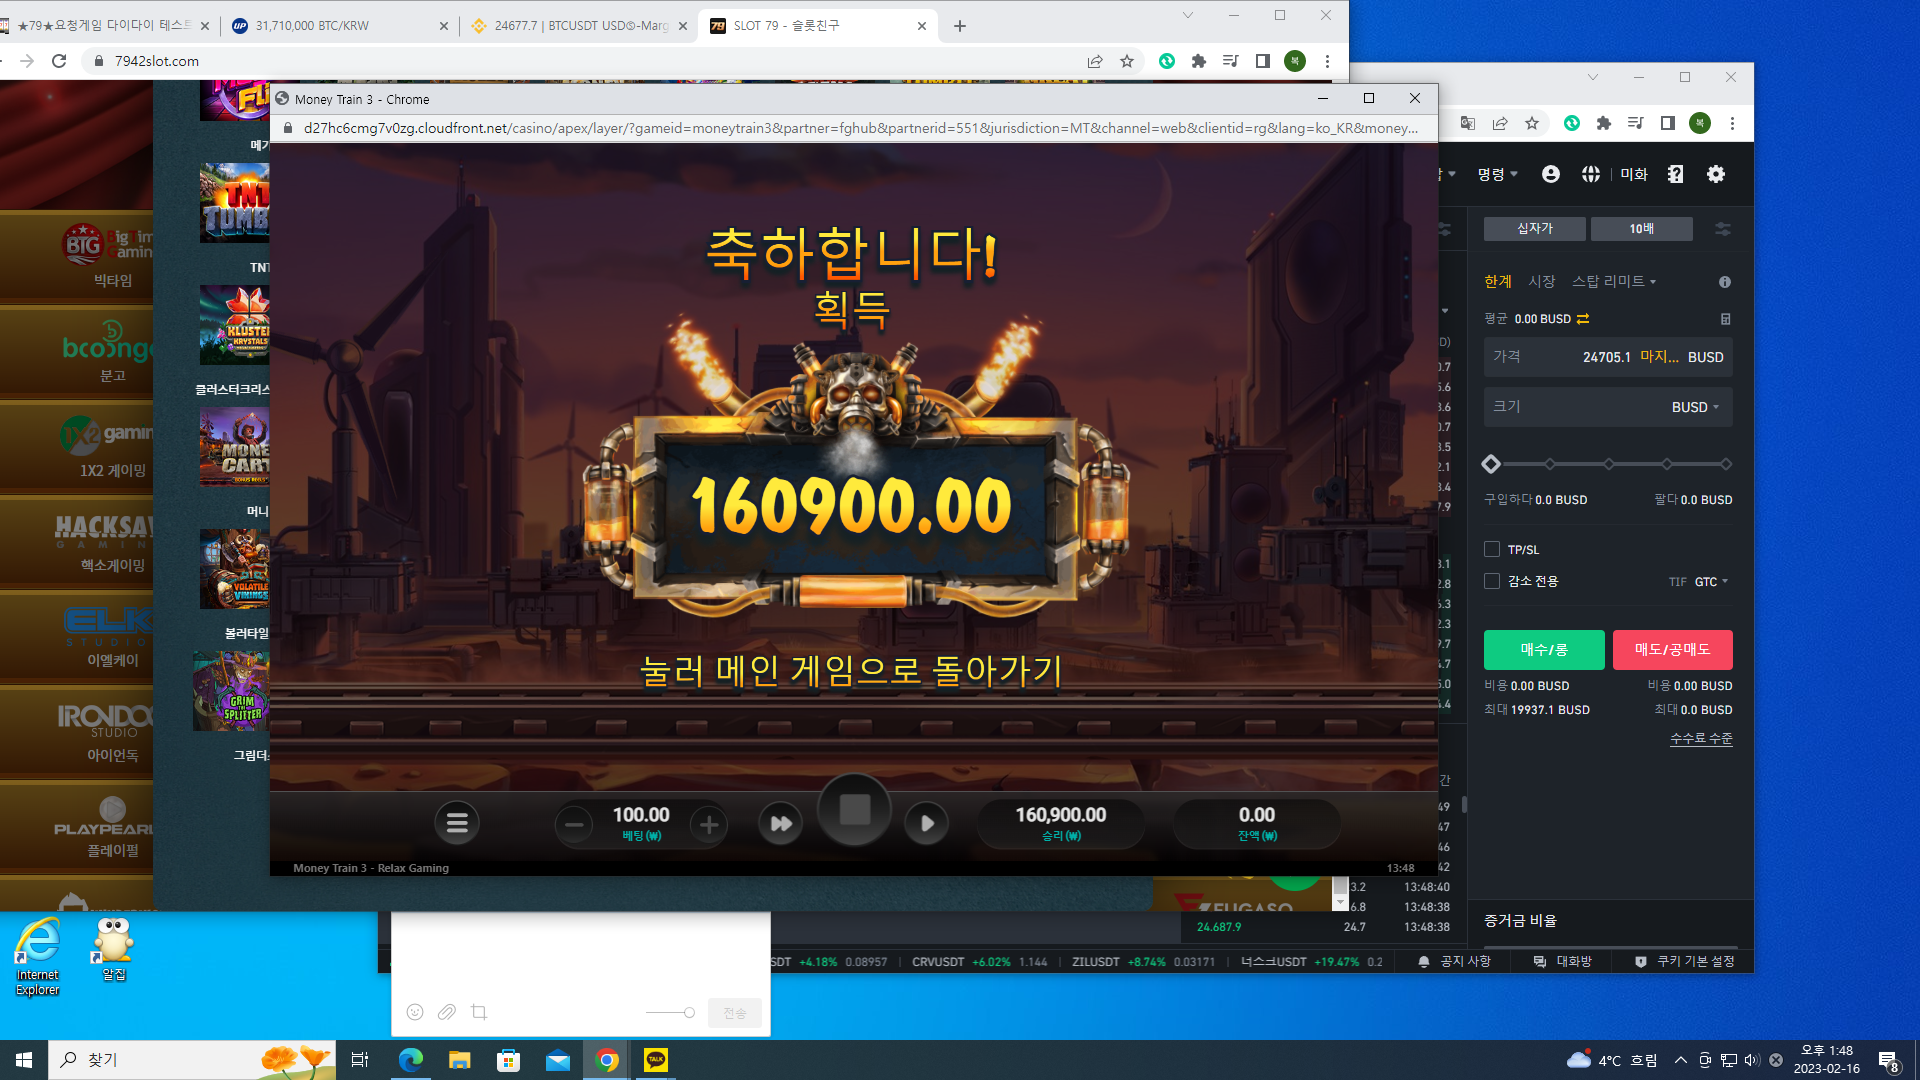This screenshot has width=1920, height=1080.
Task: Switch to the BTCUSDT USD-Margin tab
Action: point(581,26)
